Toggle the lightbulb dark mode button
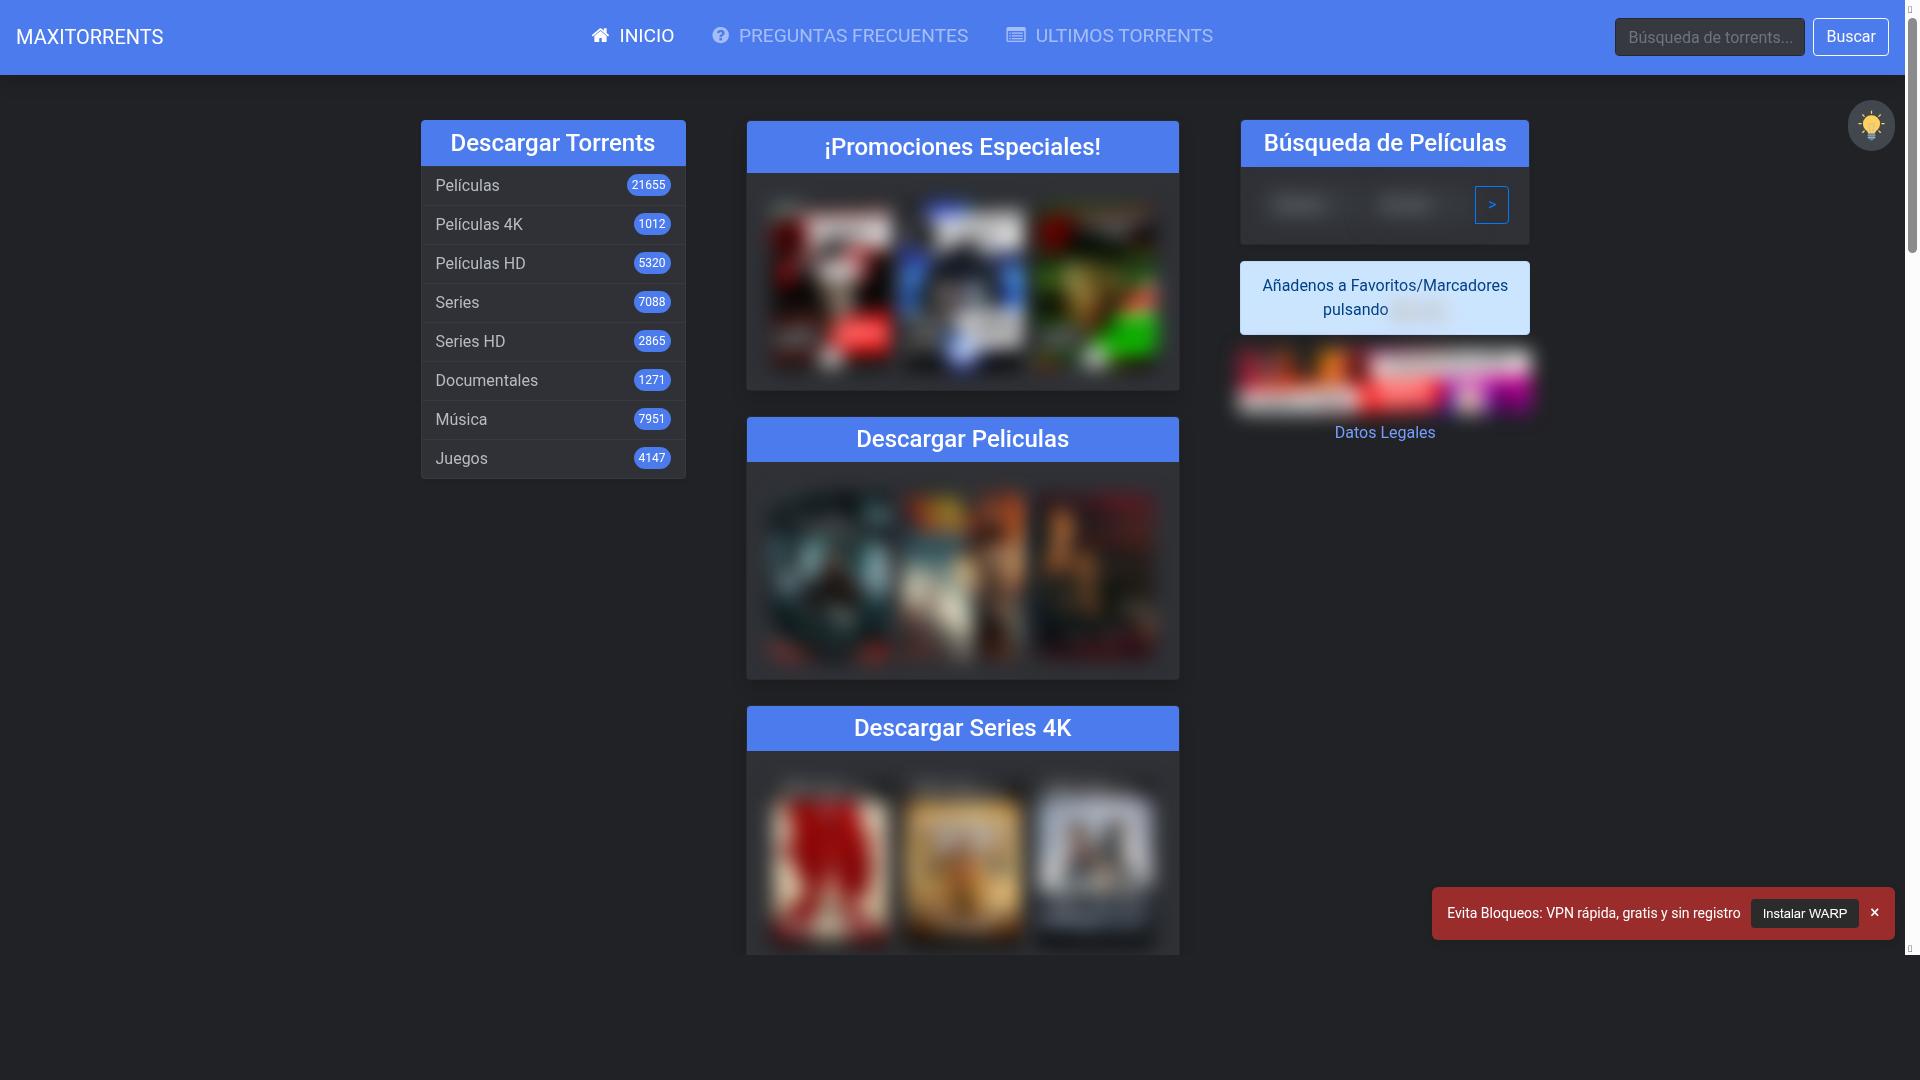Screen dimensions: 1920x1080 click(1870, 126)
